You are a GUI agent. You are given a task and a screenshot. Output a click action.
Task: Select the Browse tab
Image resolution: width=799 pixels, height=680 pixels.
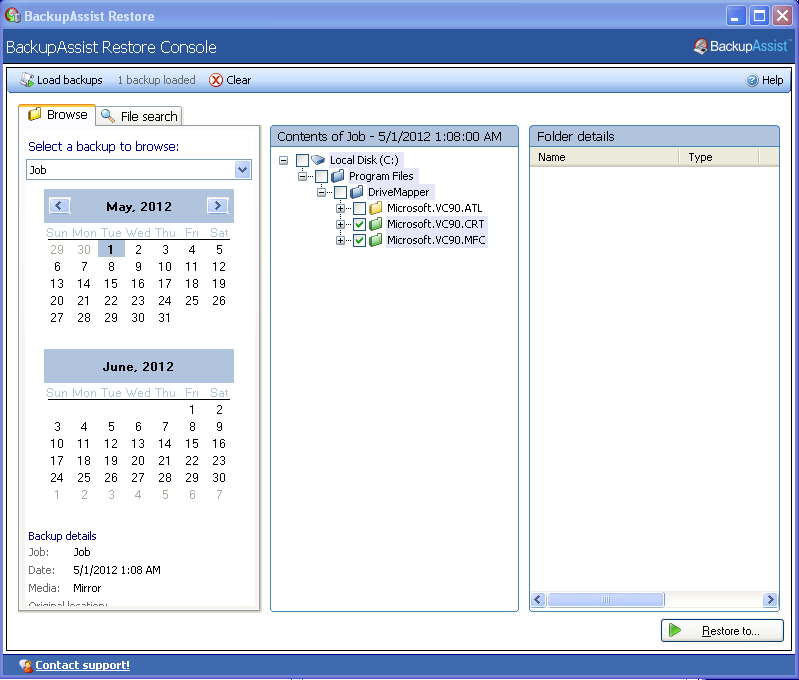[58, 115]
